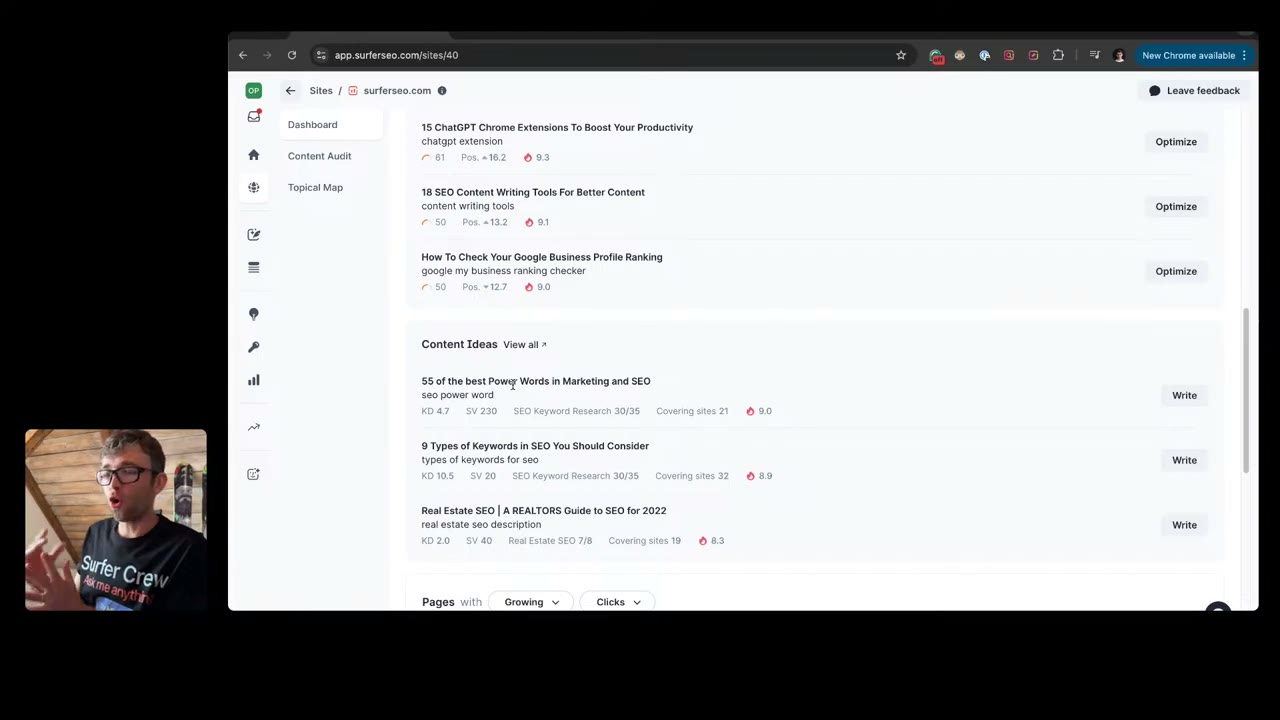
Task: Open the '15 ChatGPT Chrome Extensions' article title
Action: pyautogui.click(x=557, y=128)
